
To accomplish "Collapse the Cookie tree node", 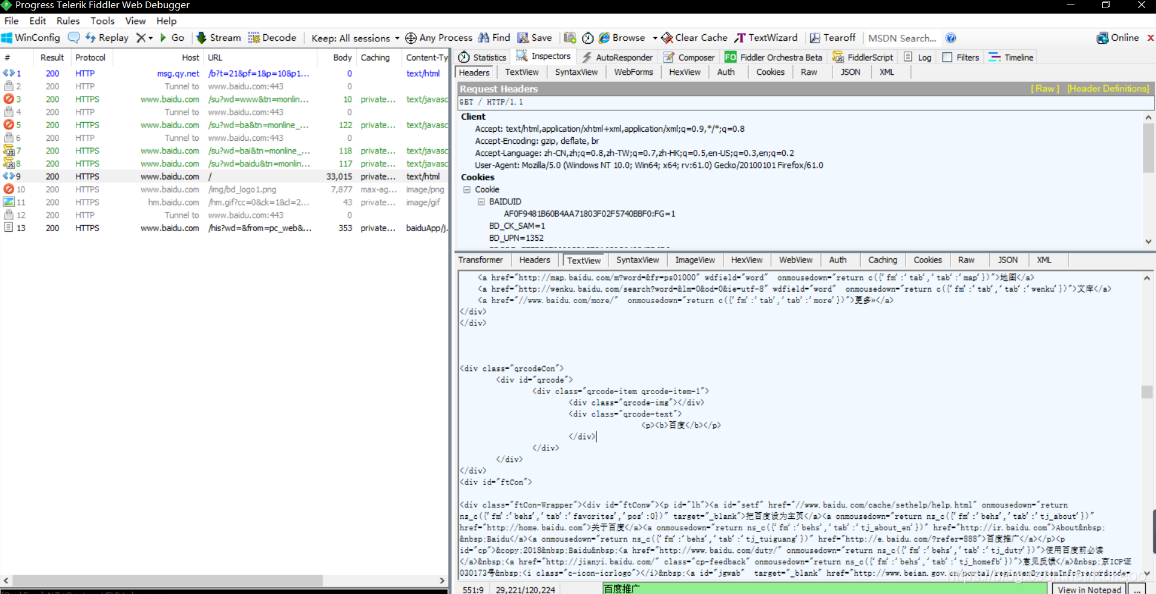I will pos(467,189).
